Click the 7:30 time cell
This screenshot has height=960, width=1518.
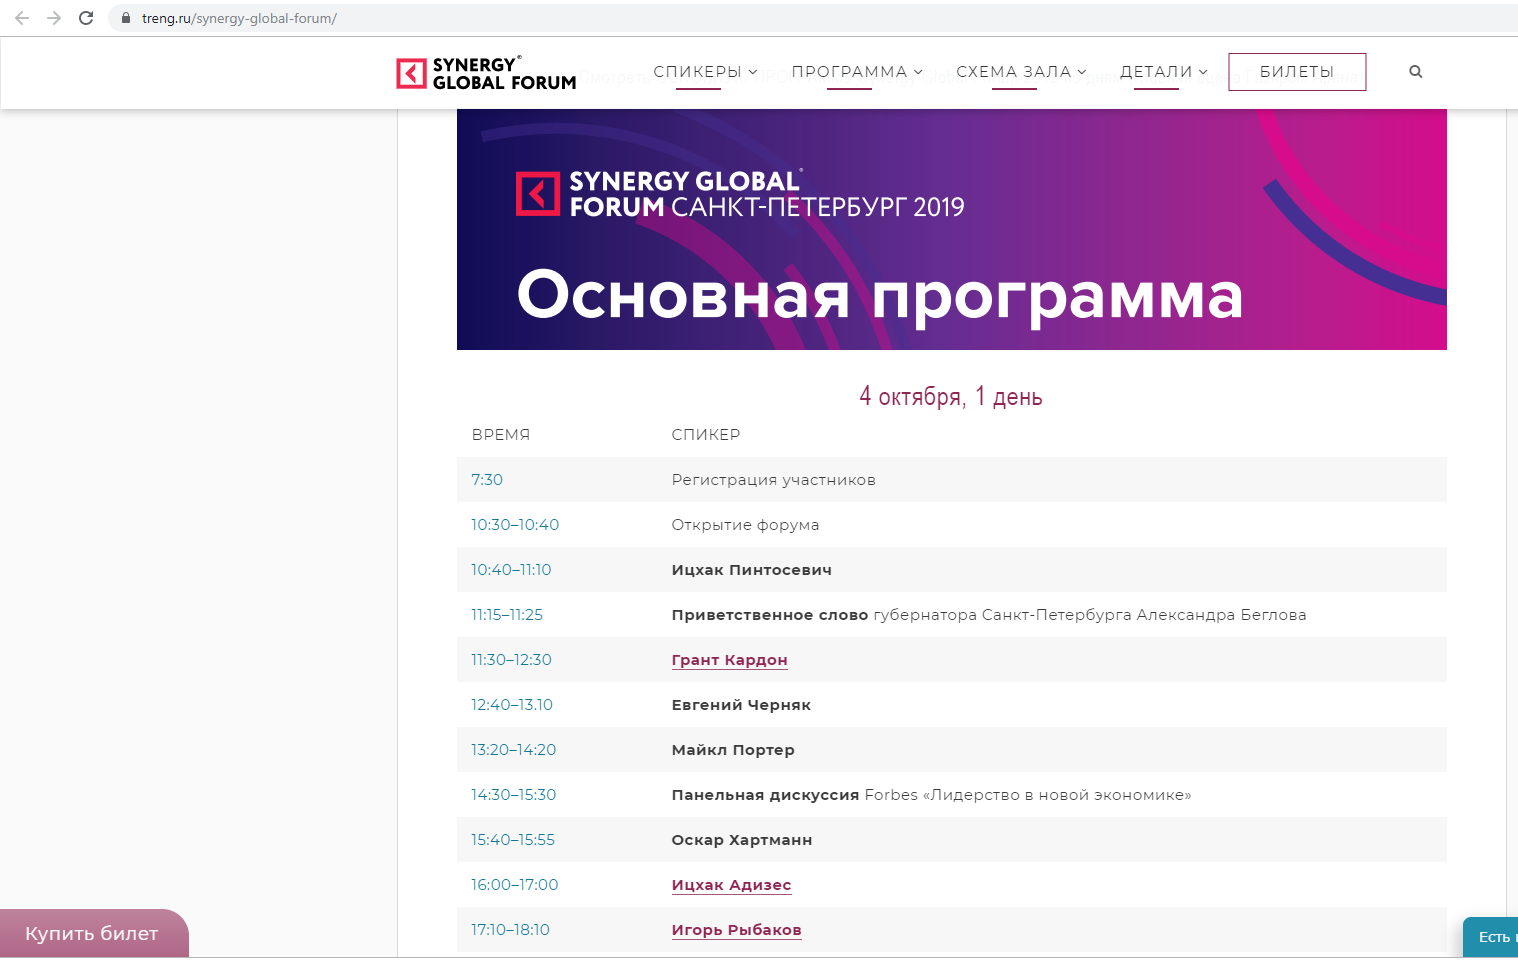487,480
